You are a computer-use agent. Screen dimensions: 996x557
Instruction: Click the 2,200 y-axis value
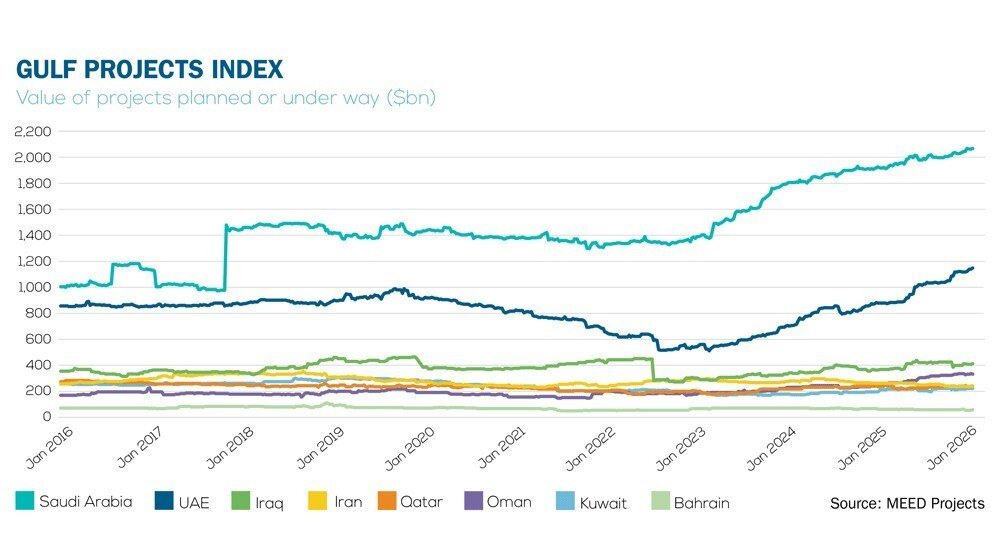pyautogui.click(x=34, y=131)
